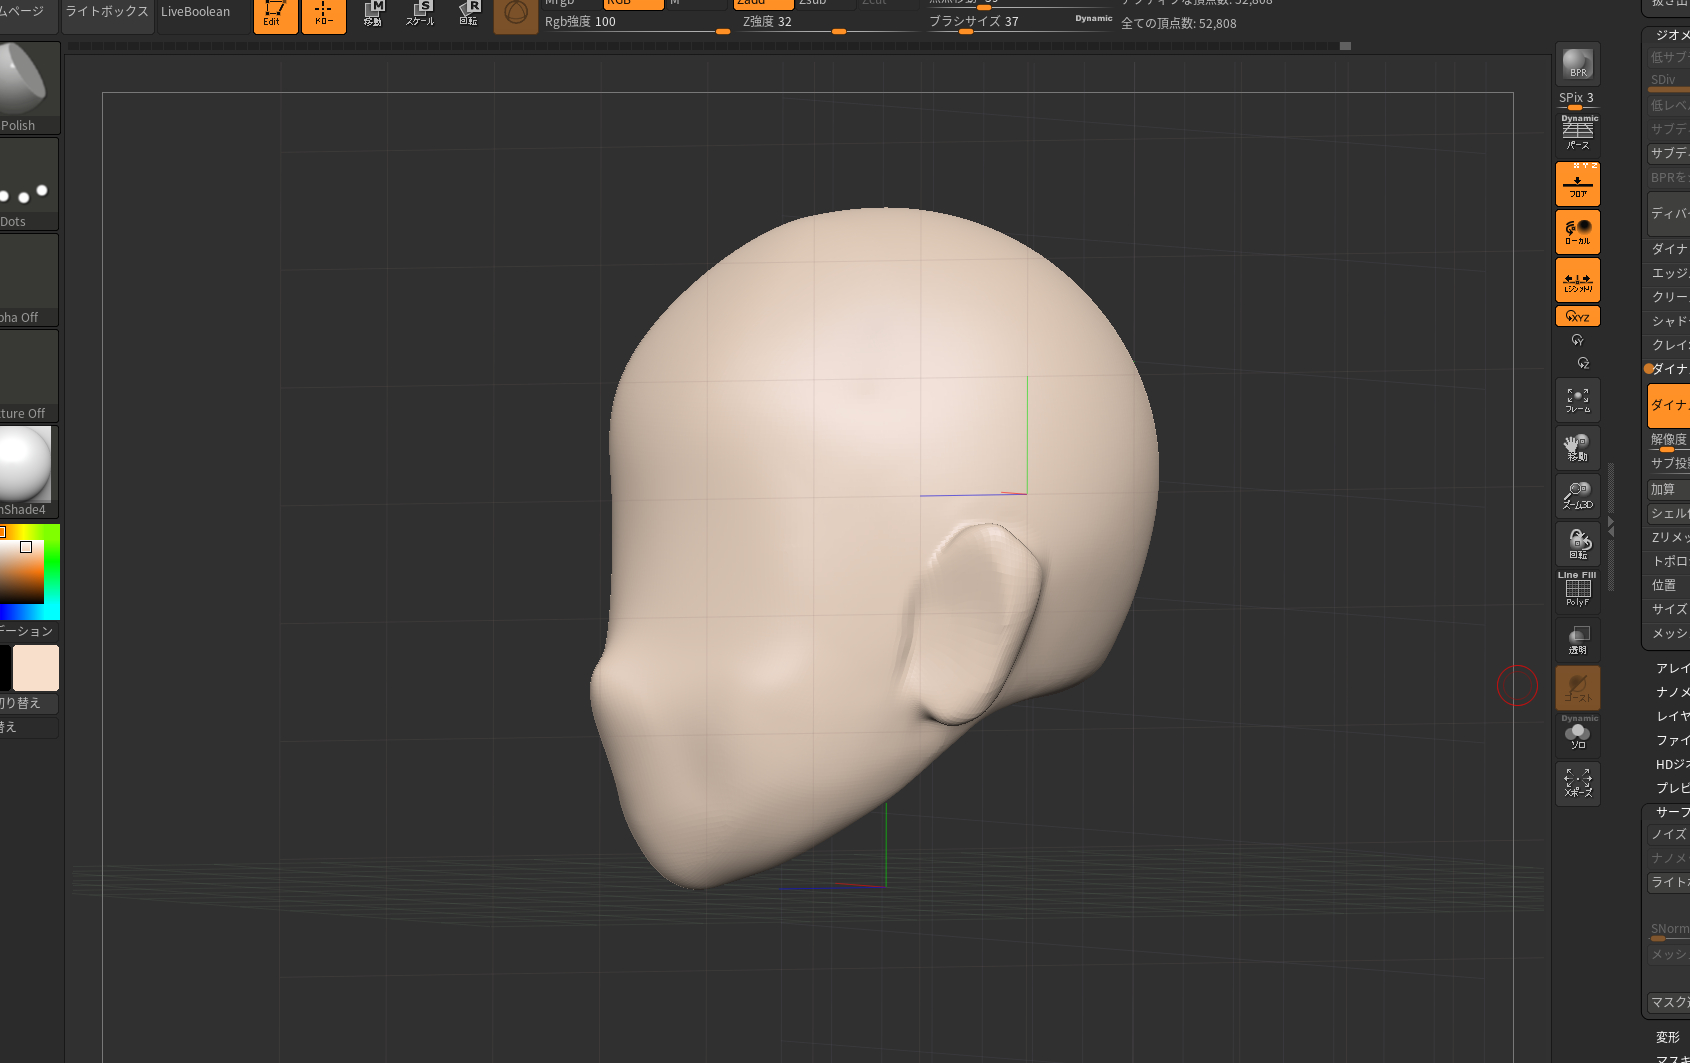Expand the クレイ sub-palette
This screenshot has width=1690, height=1063.
1669,345
